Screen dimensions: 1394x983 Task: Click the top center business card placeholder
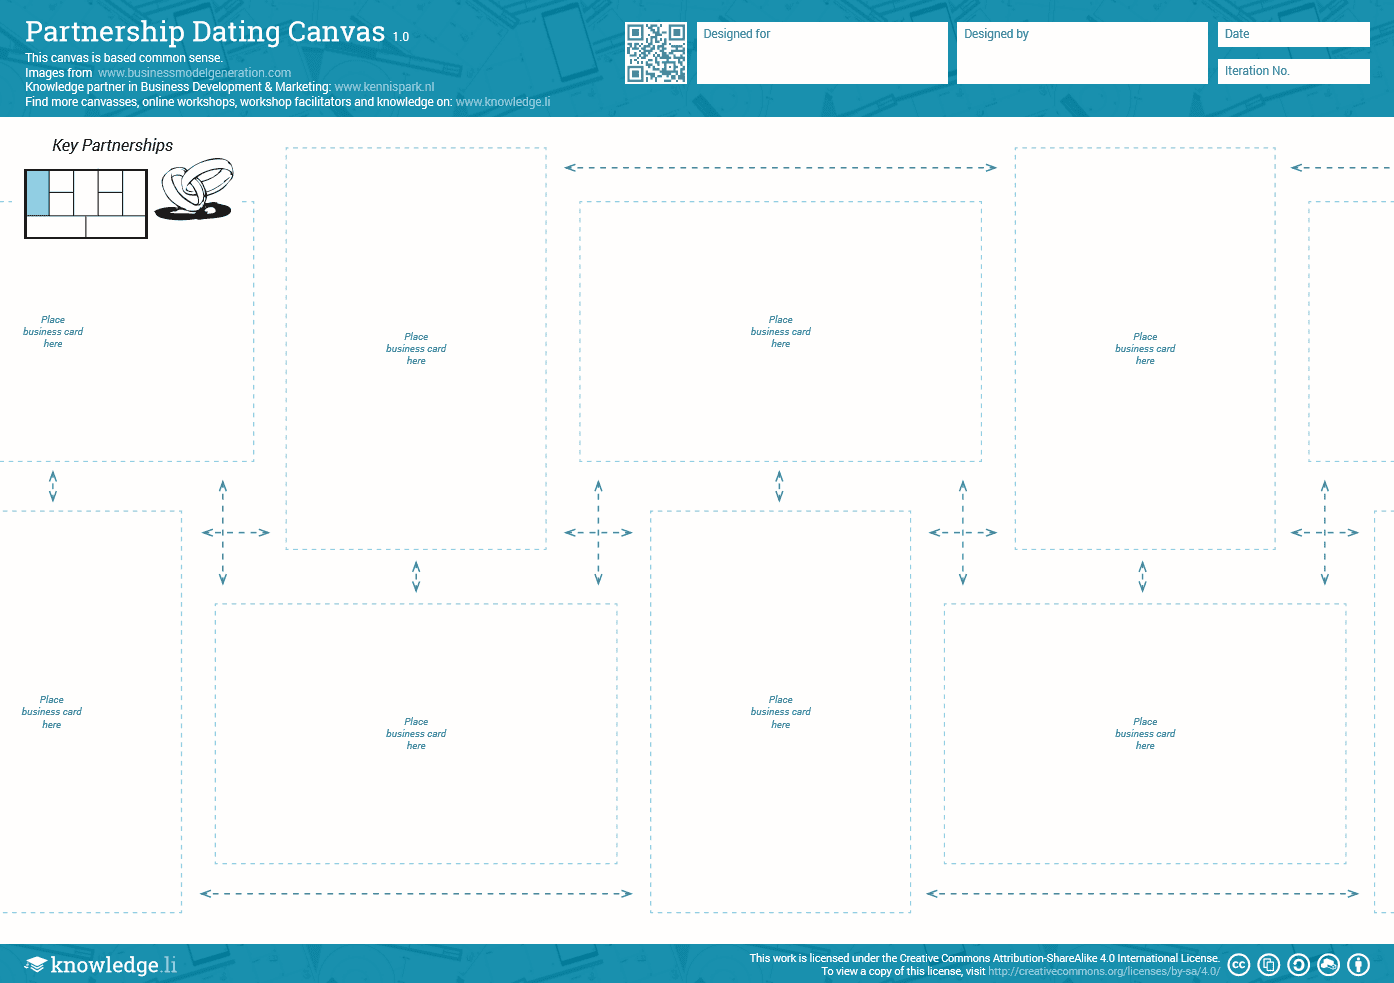(x=780, y=332)
